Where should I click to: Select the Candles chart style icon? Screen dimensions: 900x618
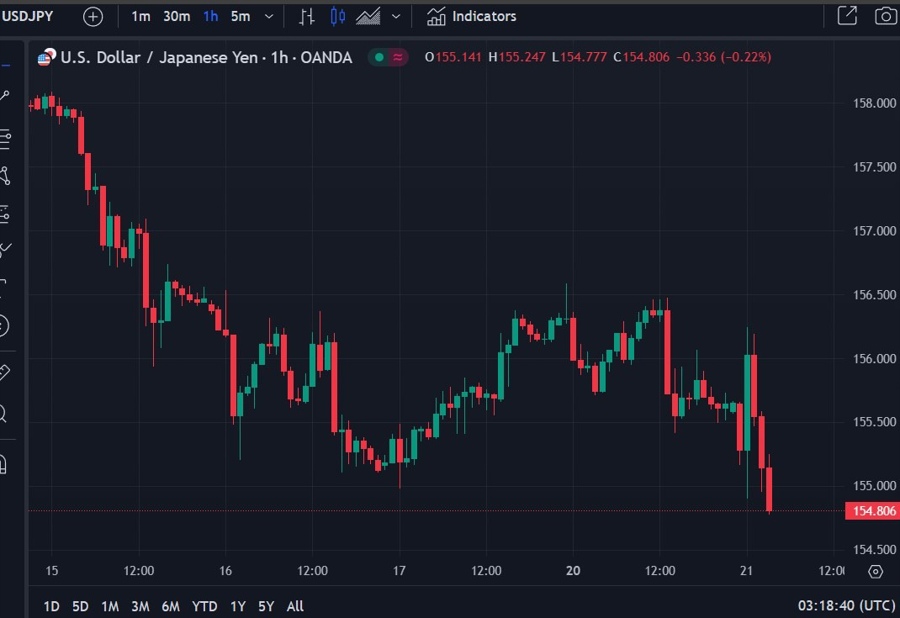pos(338,17)
